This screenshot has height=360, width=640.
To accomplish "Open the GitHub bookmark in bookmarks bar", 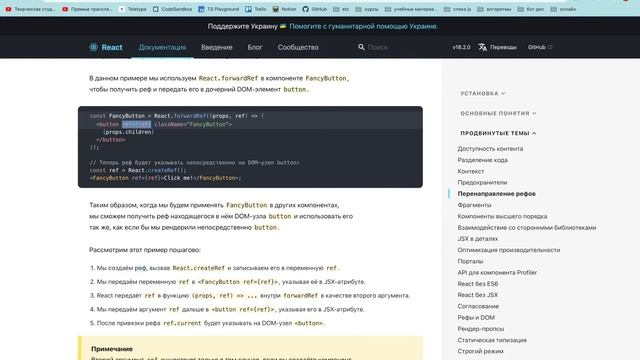I will tap(315, 9).
